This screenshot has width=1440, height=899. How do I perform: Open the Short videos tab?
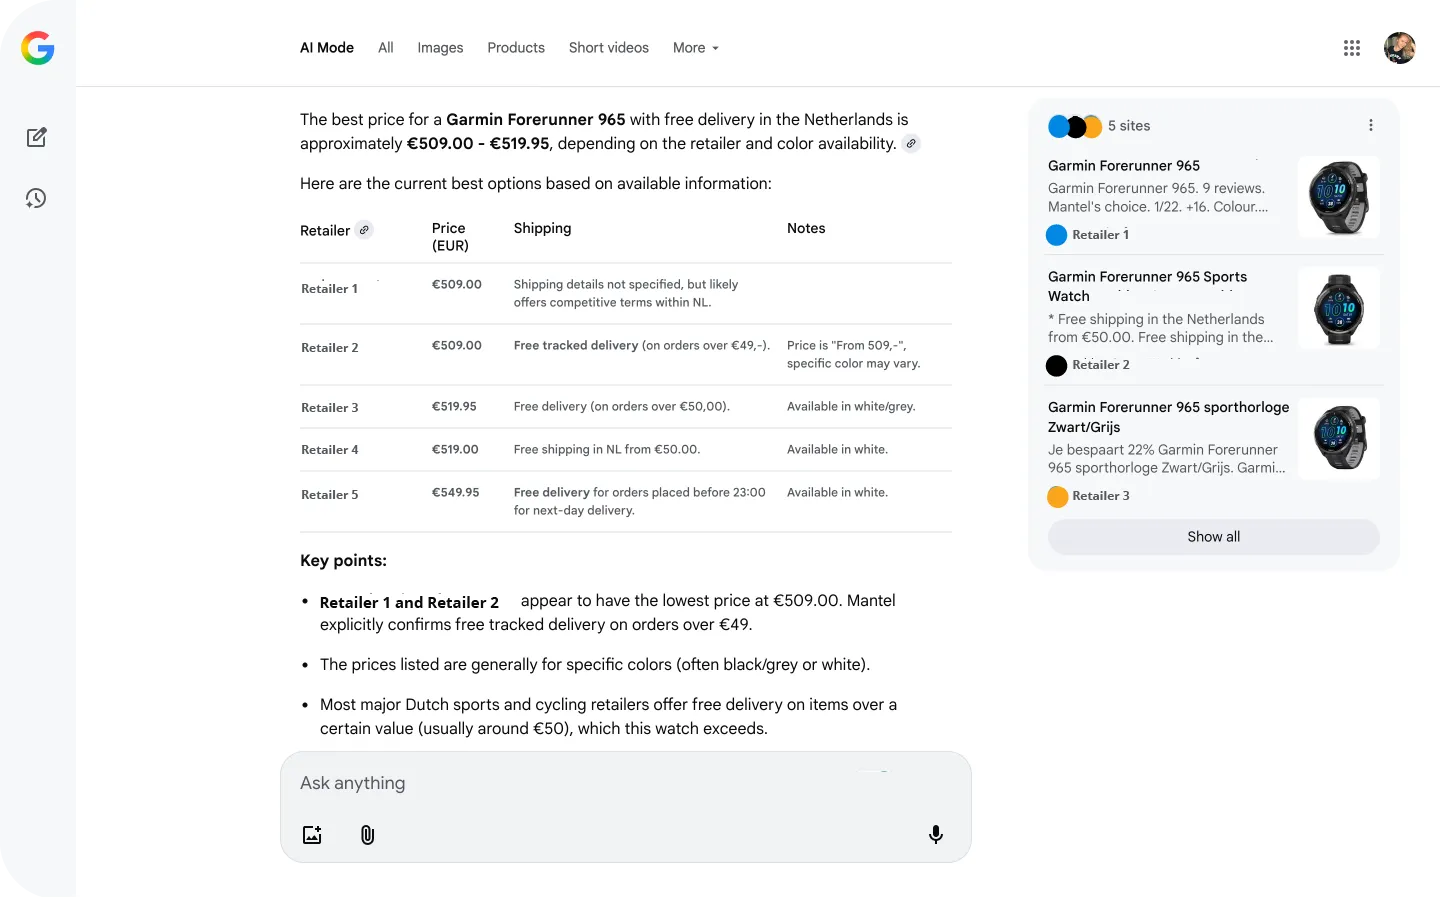[608, 48]
